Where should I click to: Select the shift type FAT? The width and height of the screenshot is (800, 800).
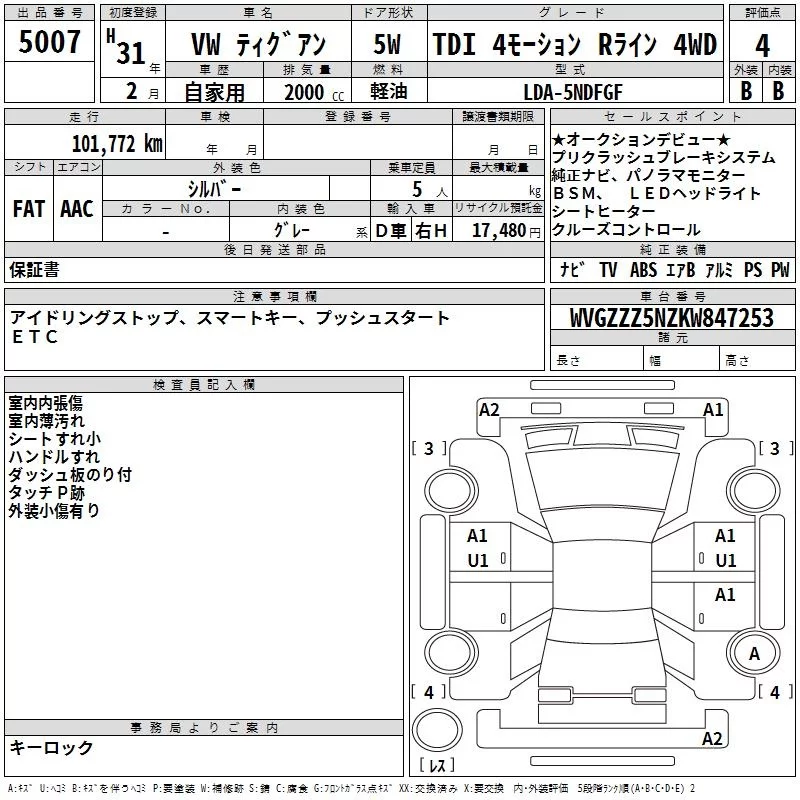29,209
